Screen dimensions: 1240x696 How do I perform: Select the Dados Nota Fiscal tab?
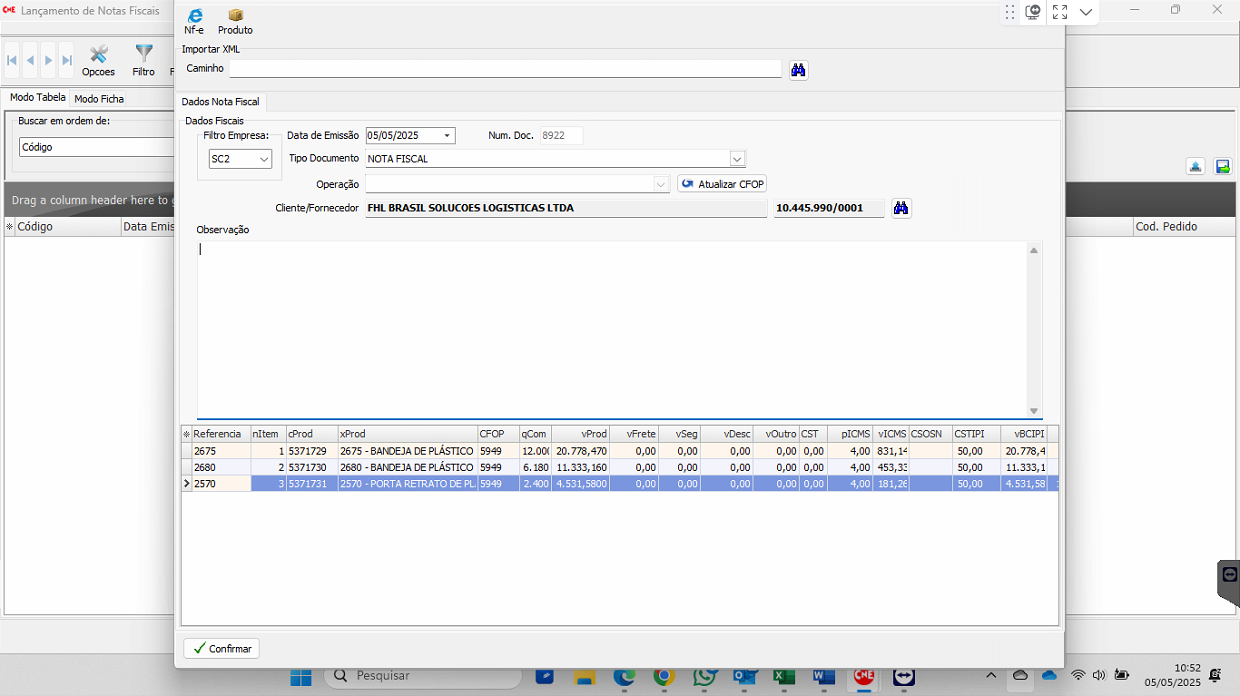pyautogui.click(x=220, y=102)
